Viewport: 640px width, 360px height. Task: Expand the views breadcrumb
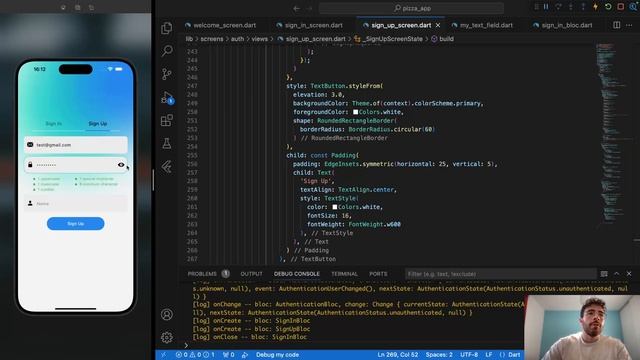click(x=260, y=39)
